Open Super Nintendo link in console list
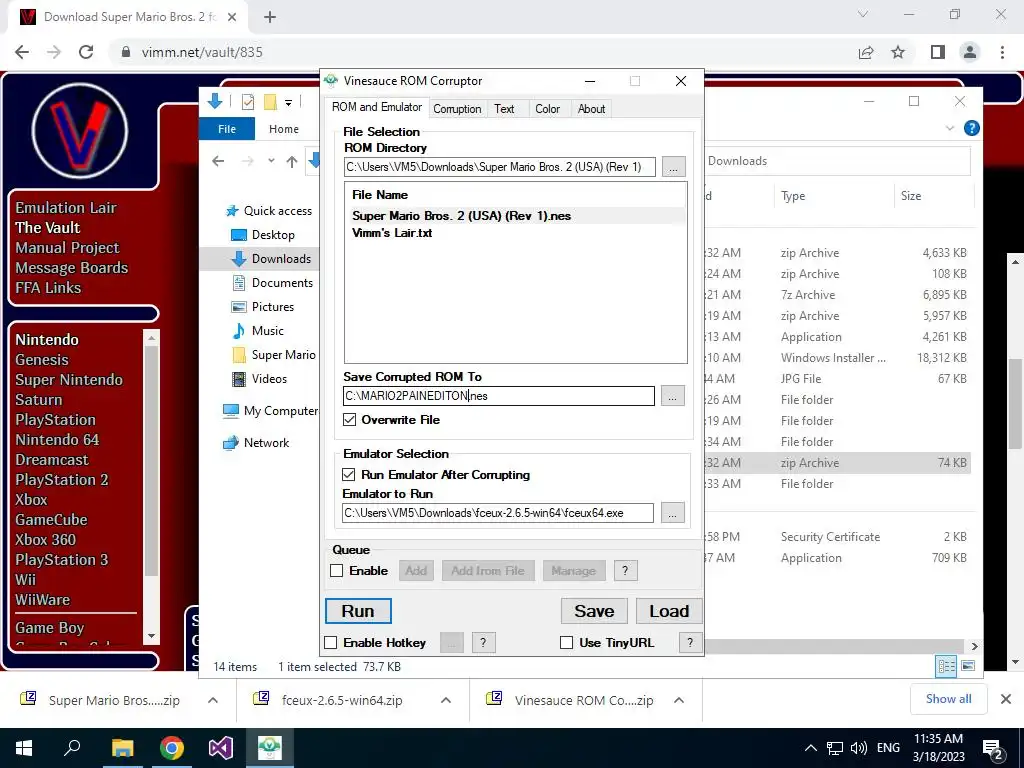 69,380
